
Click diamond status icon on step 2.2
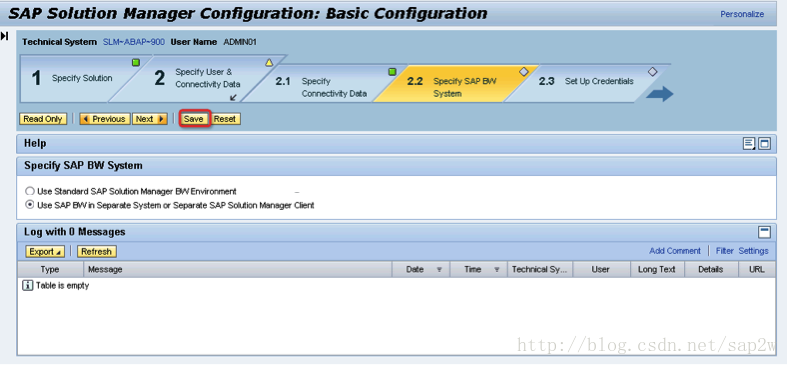tap(524, 72)
